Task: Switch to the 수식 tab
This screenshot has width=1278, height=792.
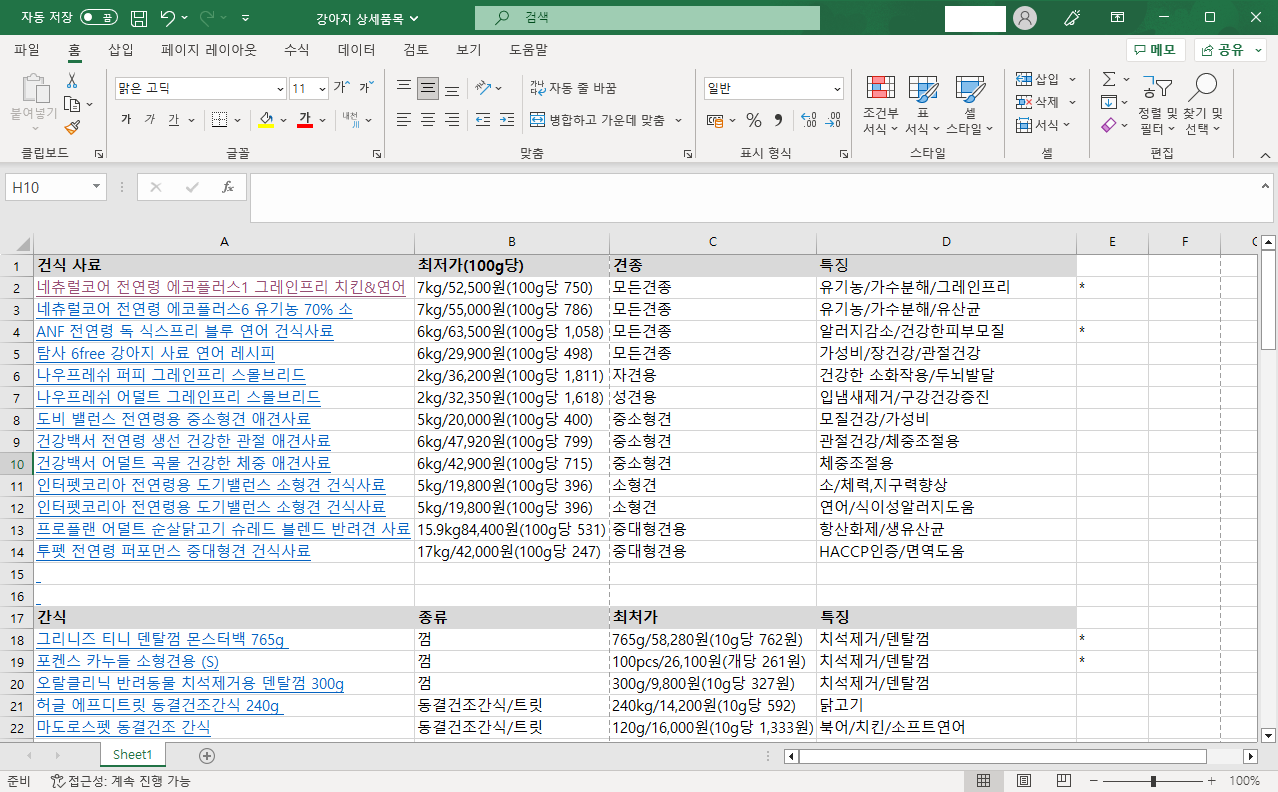Action: click(297, 49)
